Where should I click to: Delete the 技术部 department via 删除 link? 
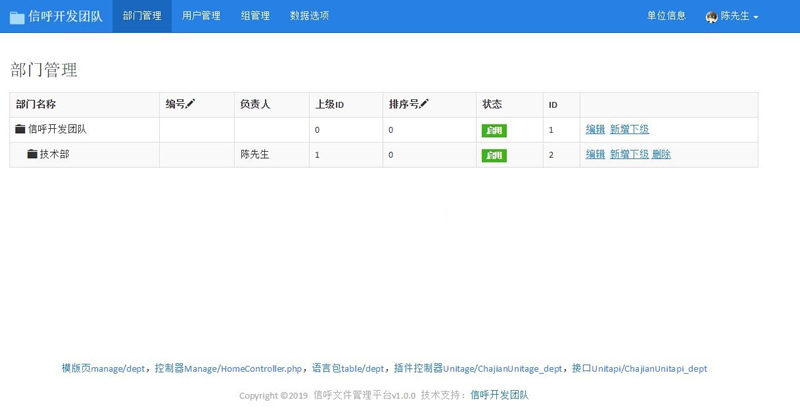(x=661, y=154)
